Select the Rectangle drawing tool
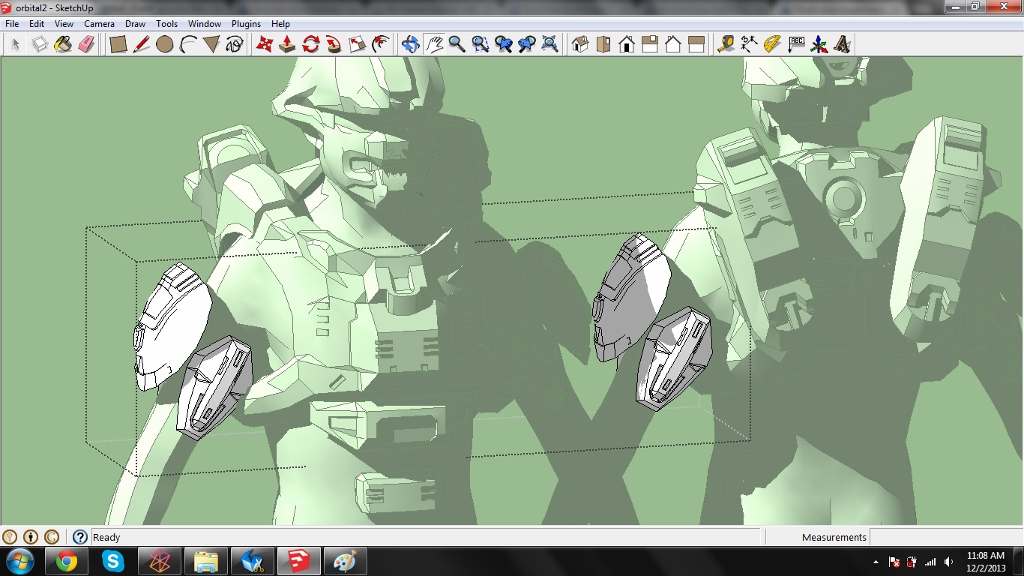This screenshot has width=1024, height=576. click(118, 44)
